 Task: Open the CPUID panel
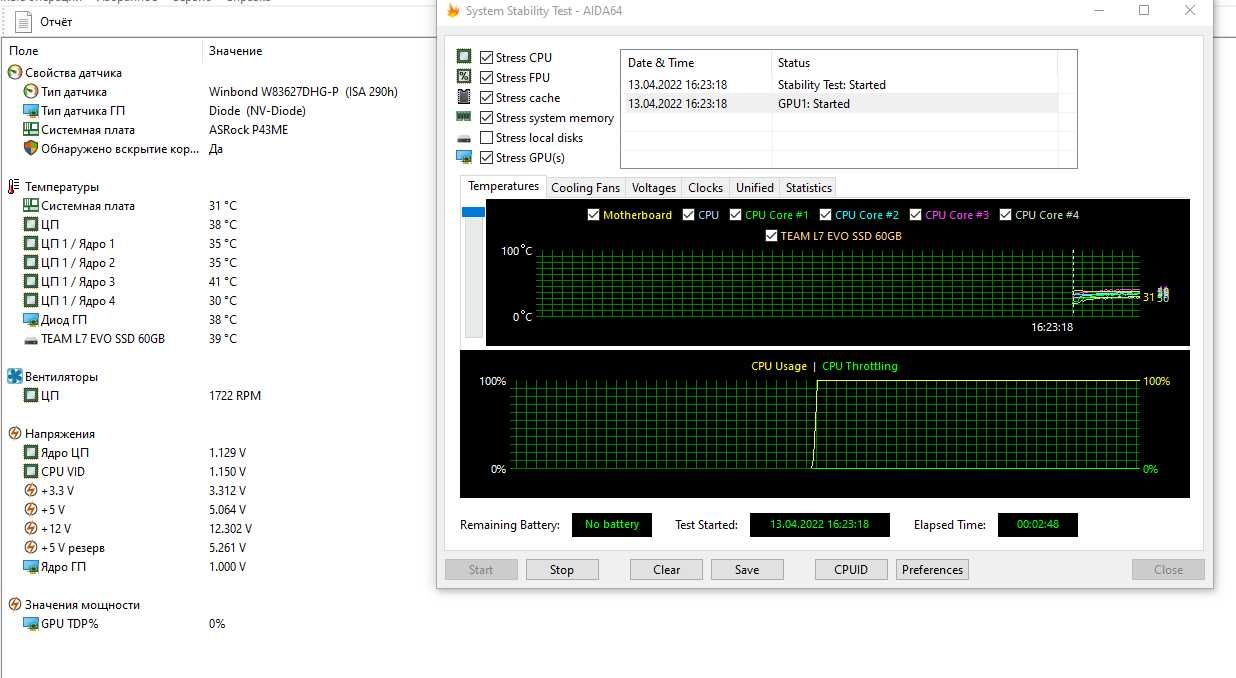click(x=851, y=570)
